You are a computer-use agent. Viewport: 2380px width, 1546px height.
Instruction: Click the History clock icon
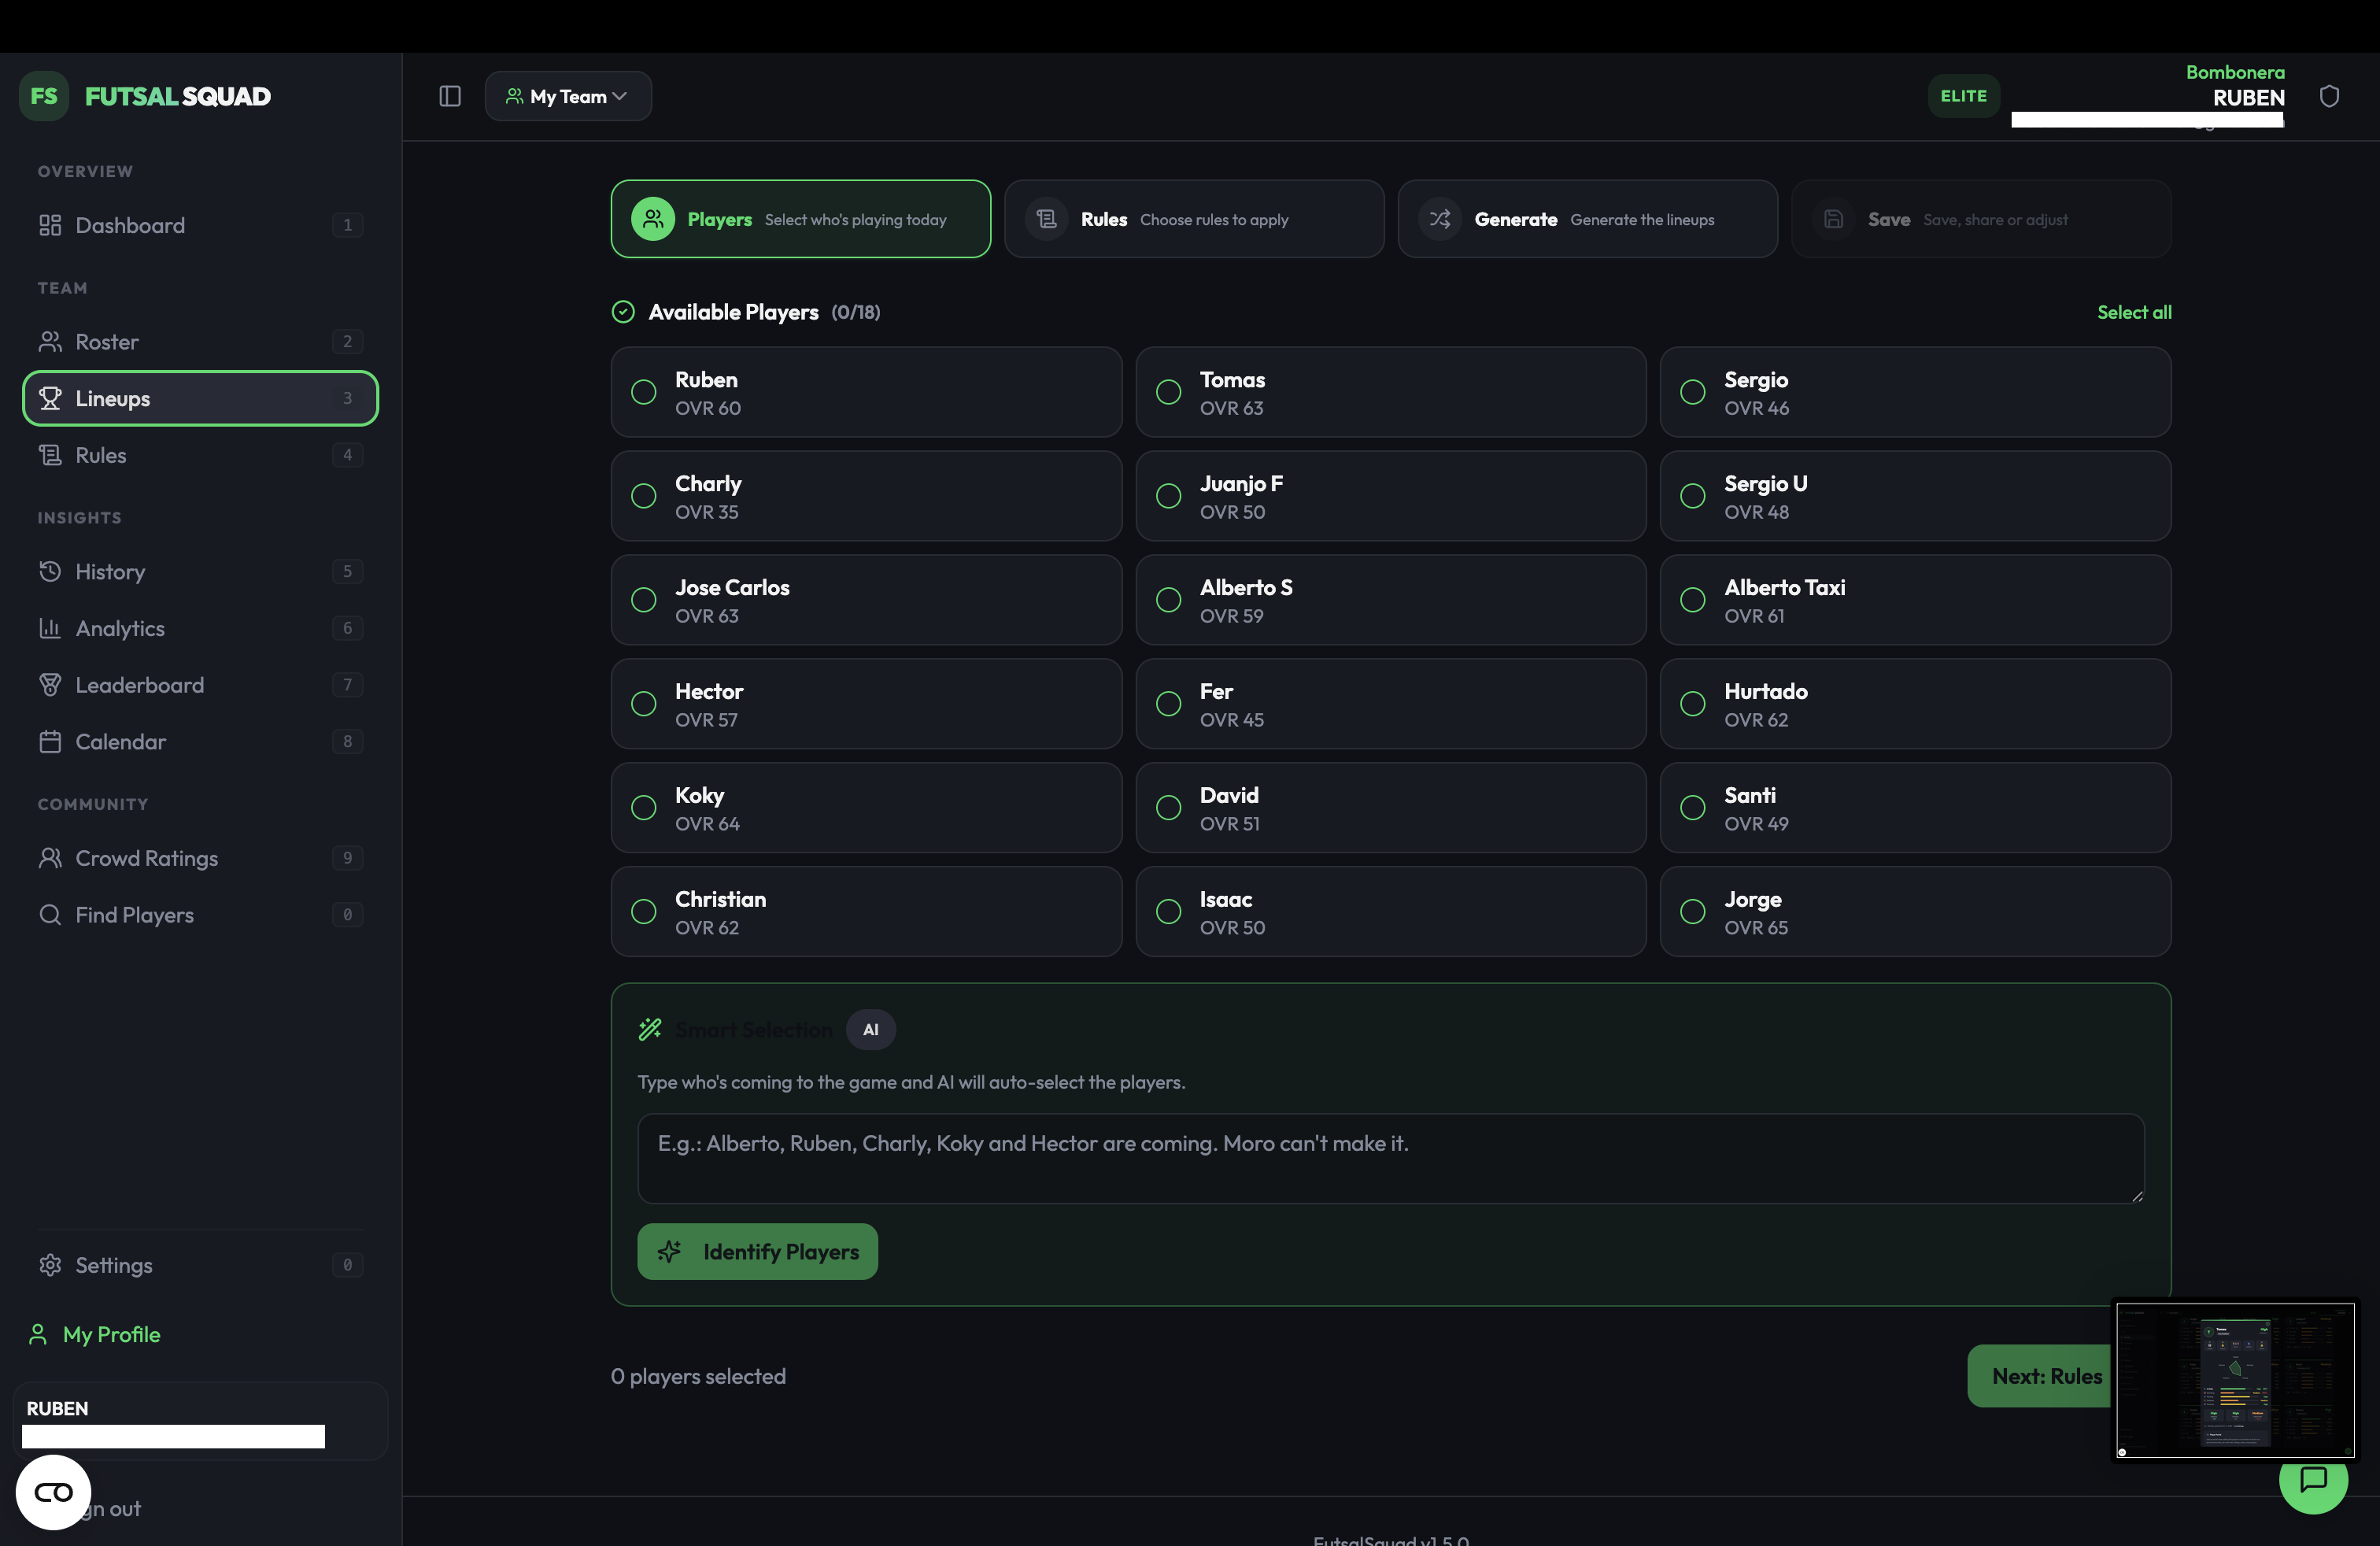pos(50,572)
